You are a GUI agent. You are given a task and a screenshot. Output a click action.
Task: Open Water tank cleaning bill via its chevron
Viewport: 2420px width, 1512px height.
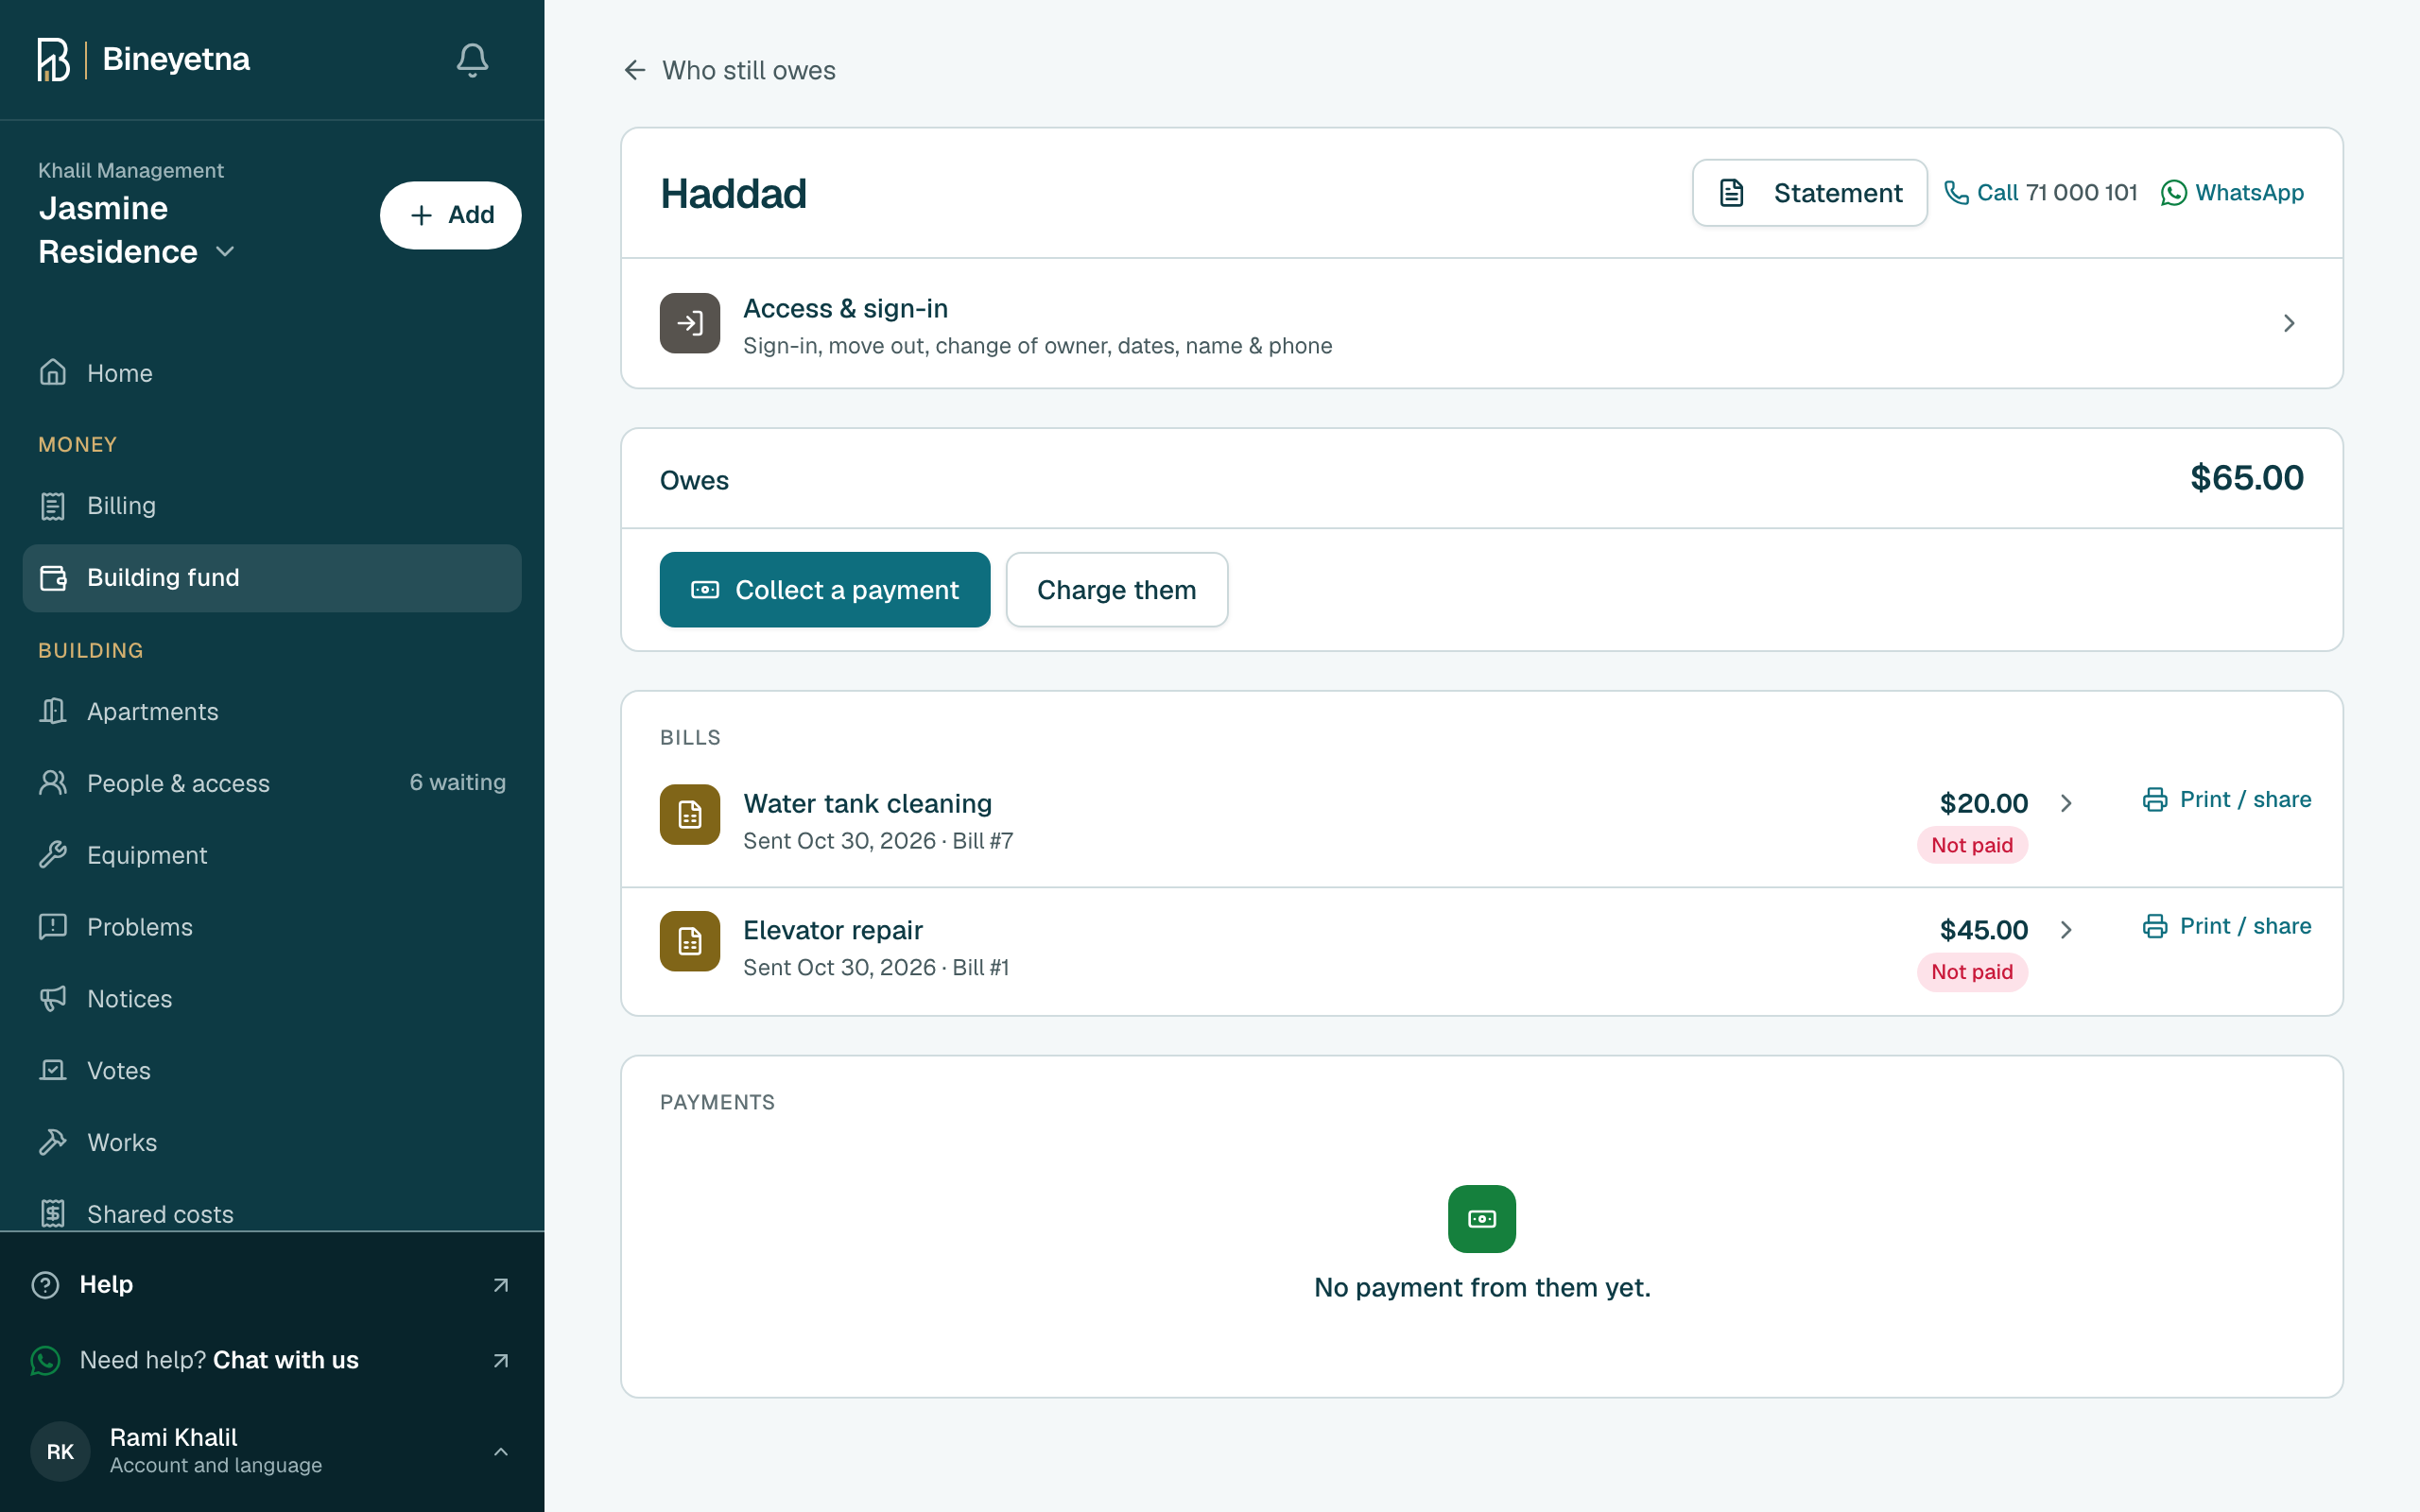click(x=2066, y=803)
